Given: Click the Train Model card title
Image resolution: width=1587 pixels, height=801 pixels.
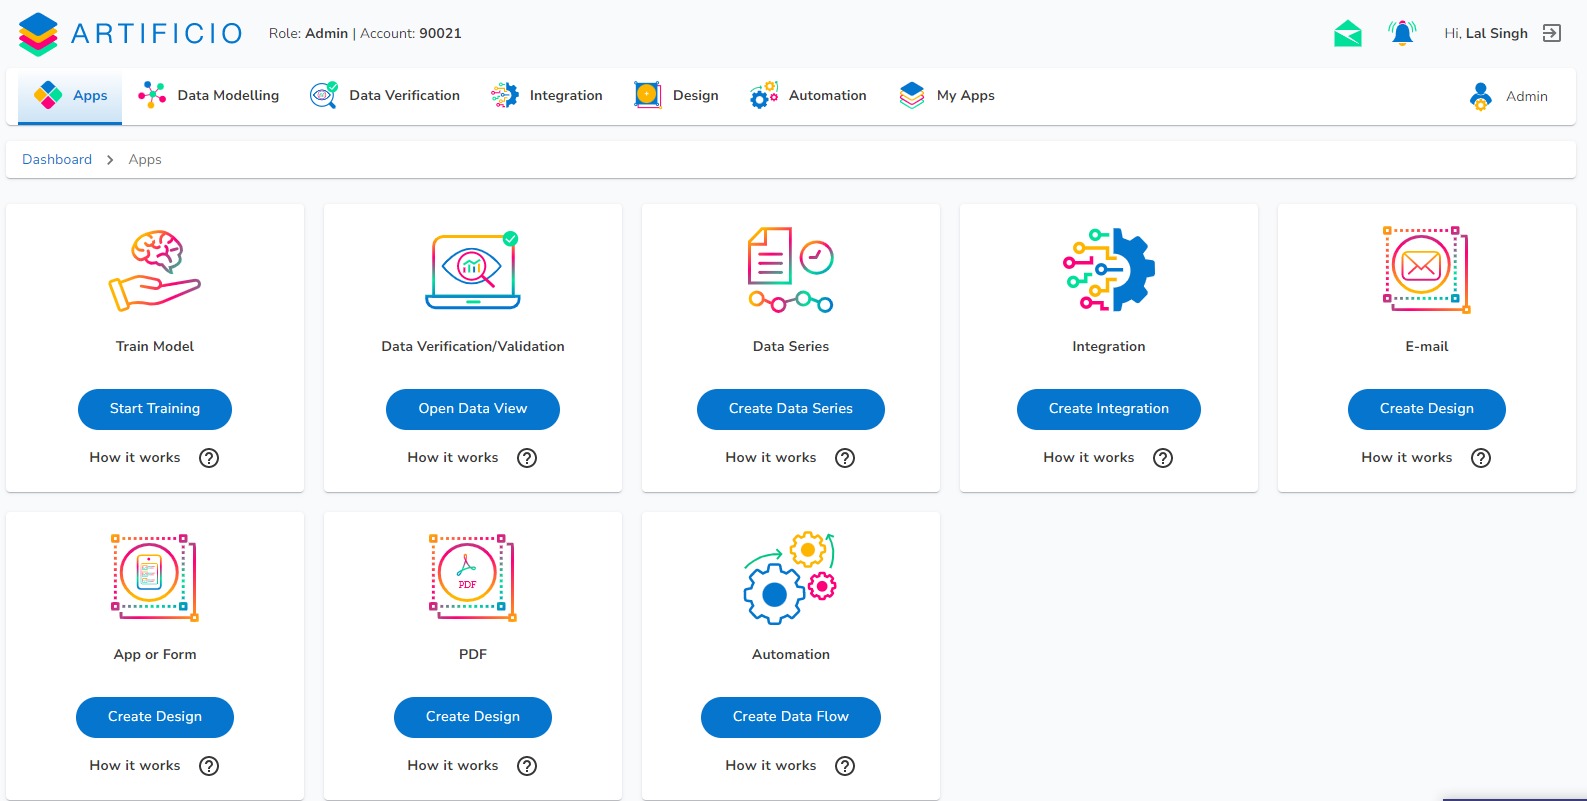Looking at the screenshot, I should point(155,346).
